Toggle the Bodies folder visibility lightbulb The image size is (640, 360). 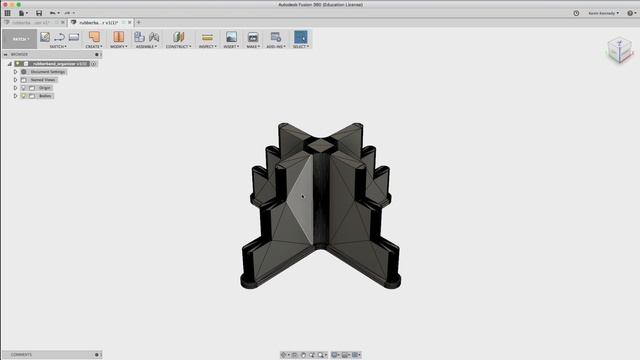tap(24, 96)
